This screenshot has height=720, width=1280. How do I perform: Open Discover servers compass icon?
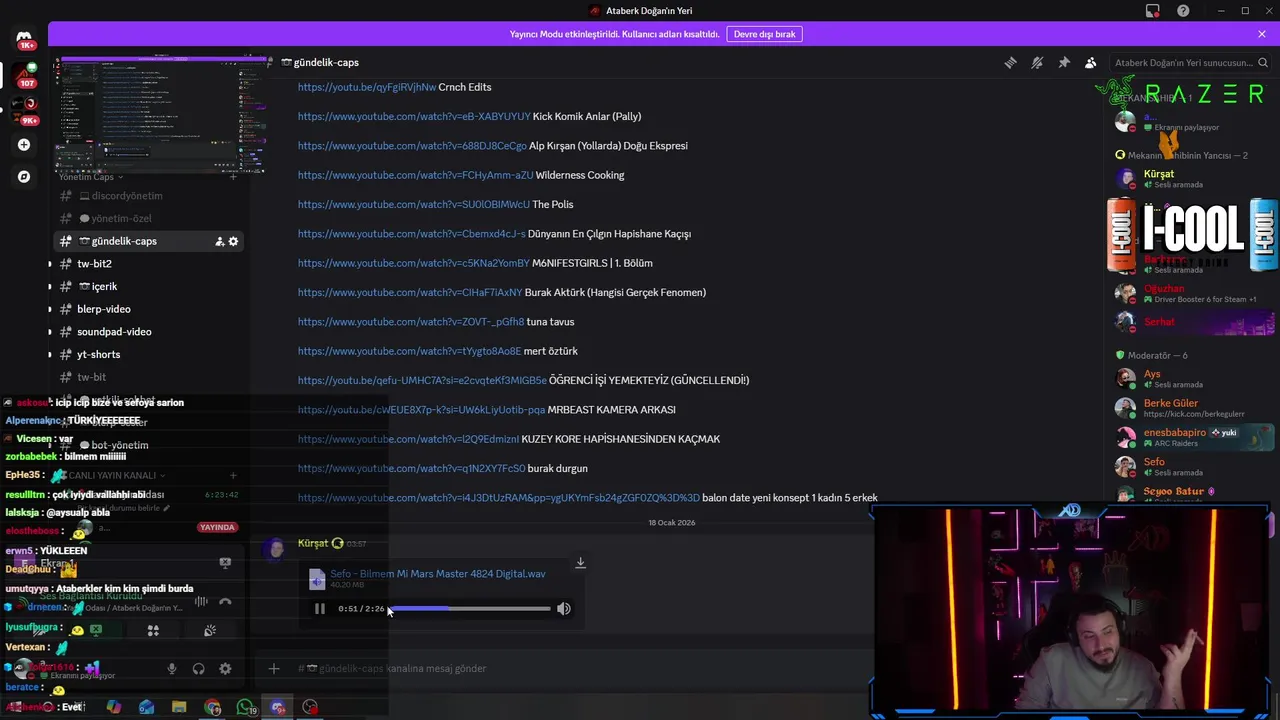tap(24, 177)
